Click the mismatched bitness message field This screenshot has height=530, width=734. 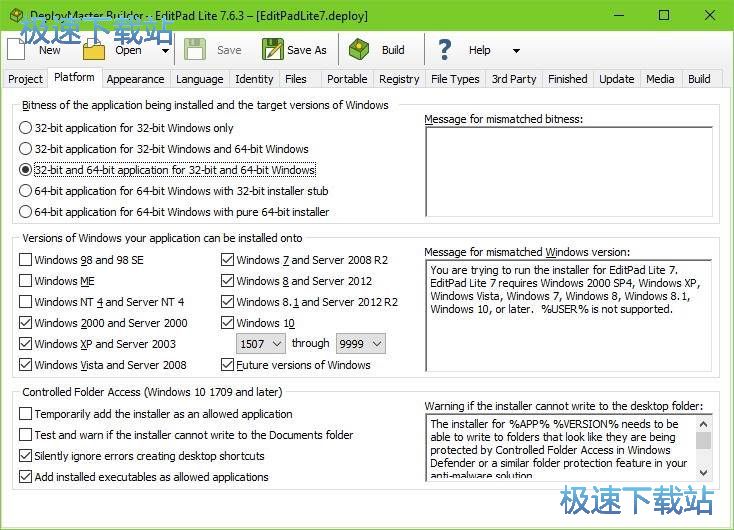[568, 171]
